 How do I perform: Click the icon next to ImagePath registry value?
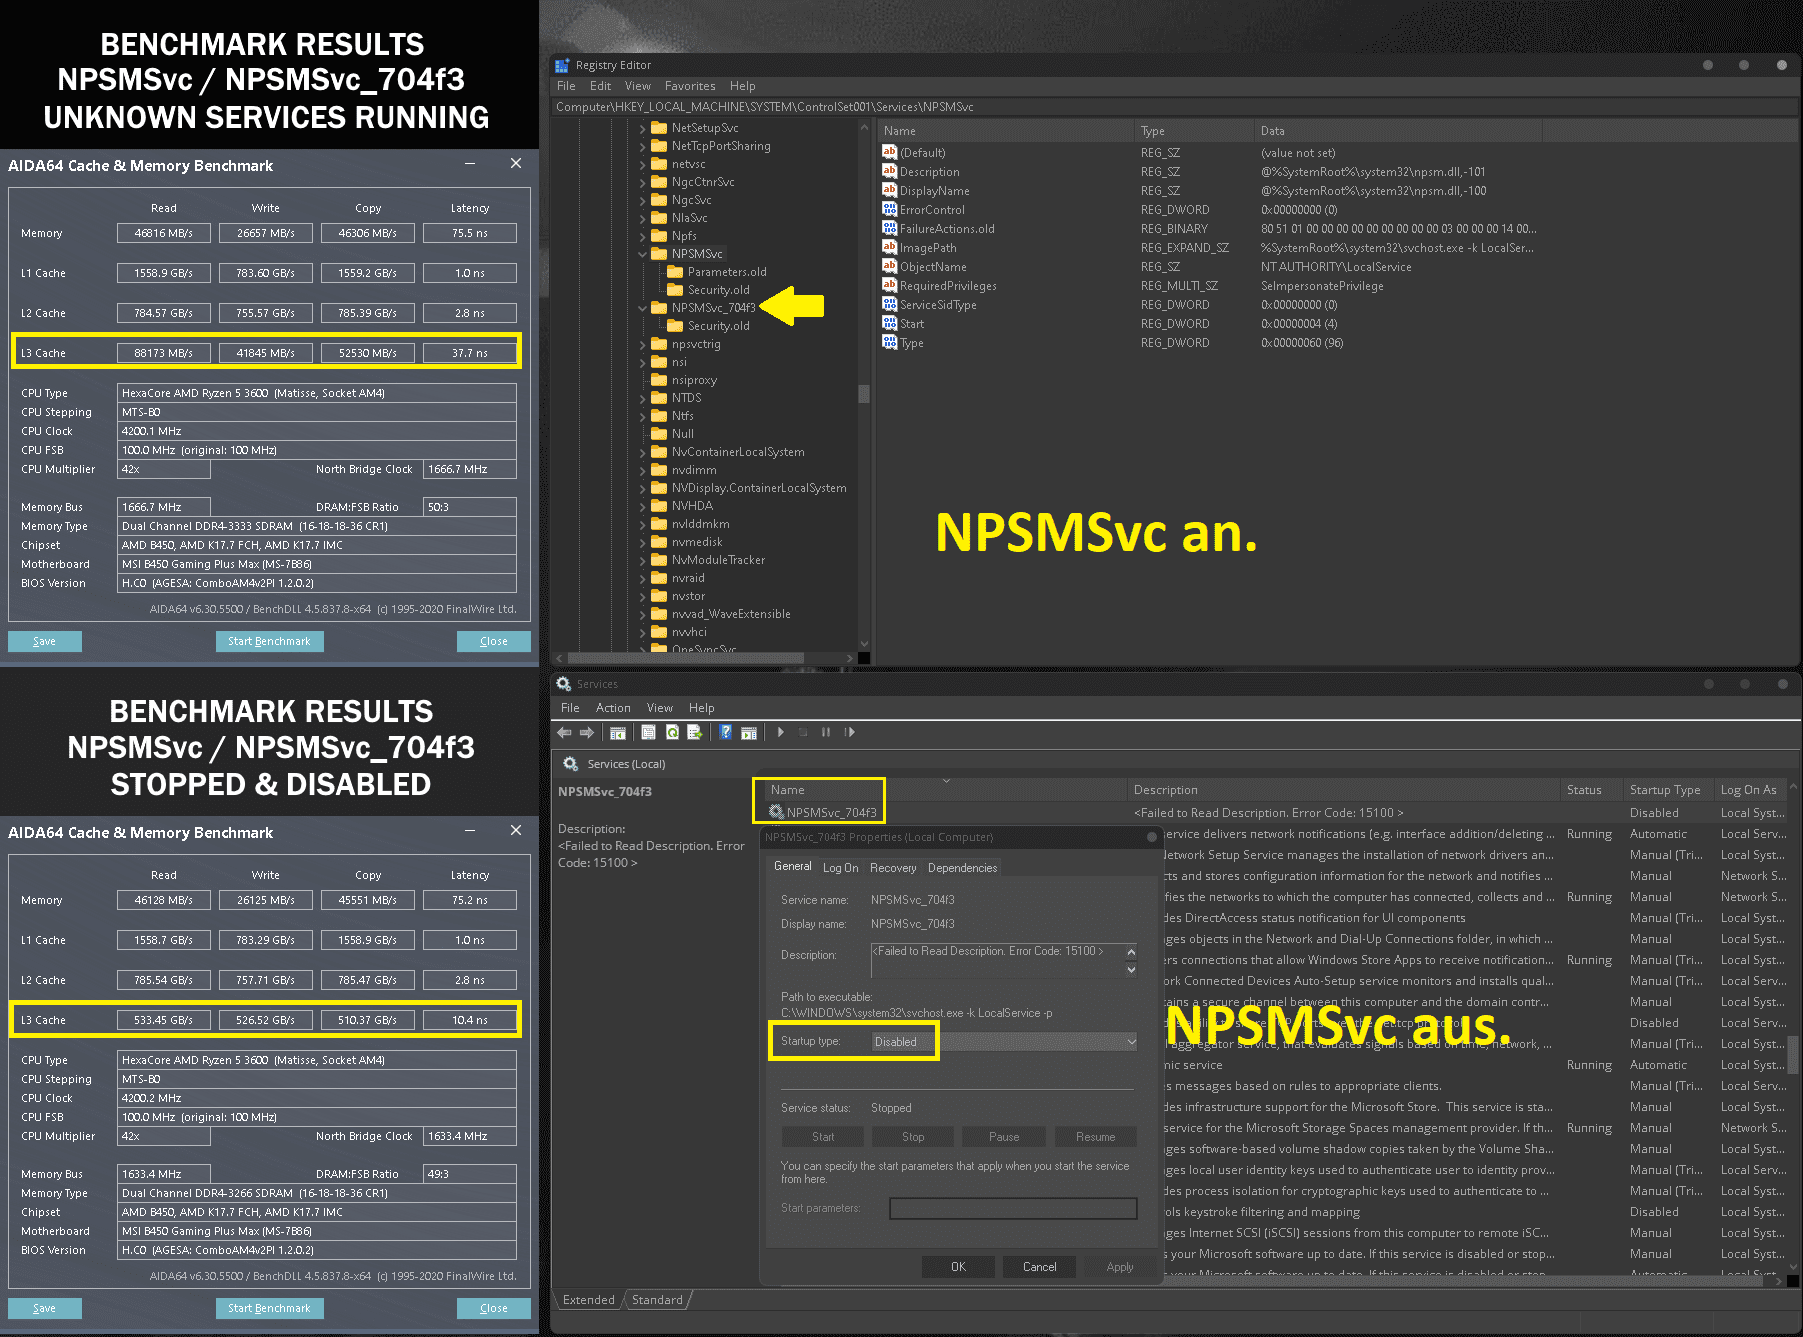tap(889, 247)
